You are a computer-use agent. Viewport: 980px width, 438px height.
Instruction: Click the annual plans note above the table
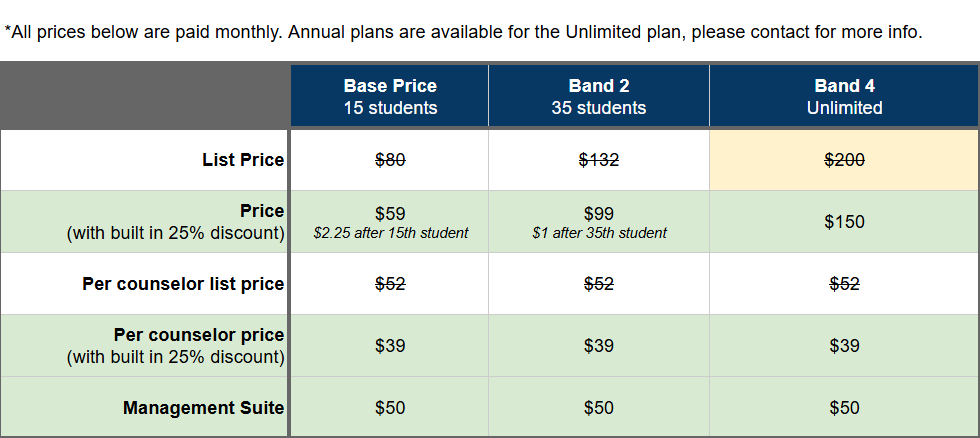463,32
